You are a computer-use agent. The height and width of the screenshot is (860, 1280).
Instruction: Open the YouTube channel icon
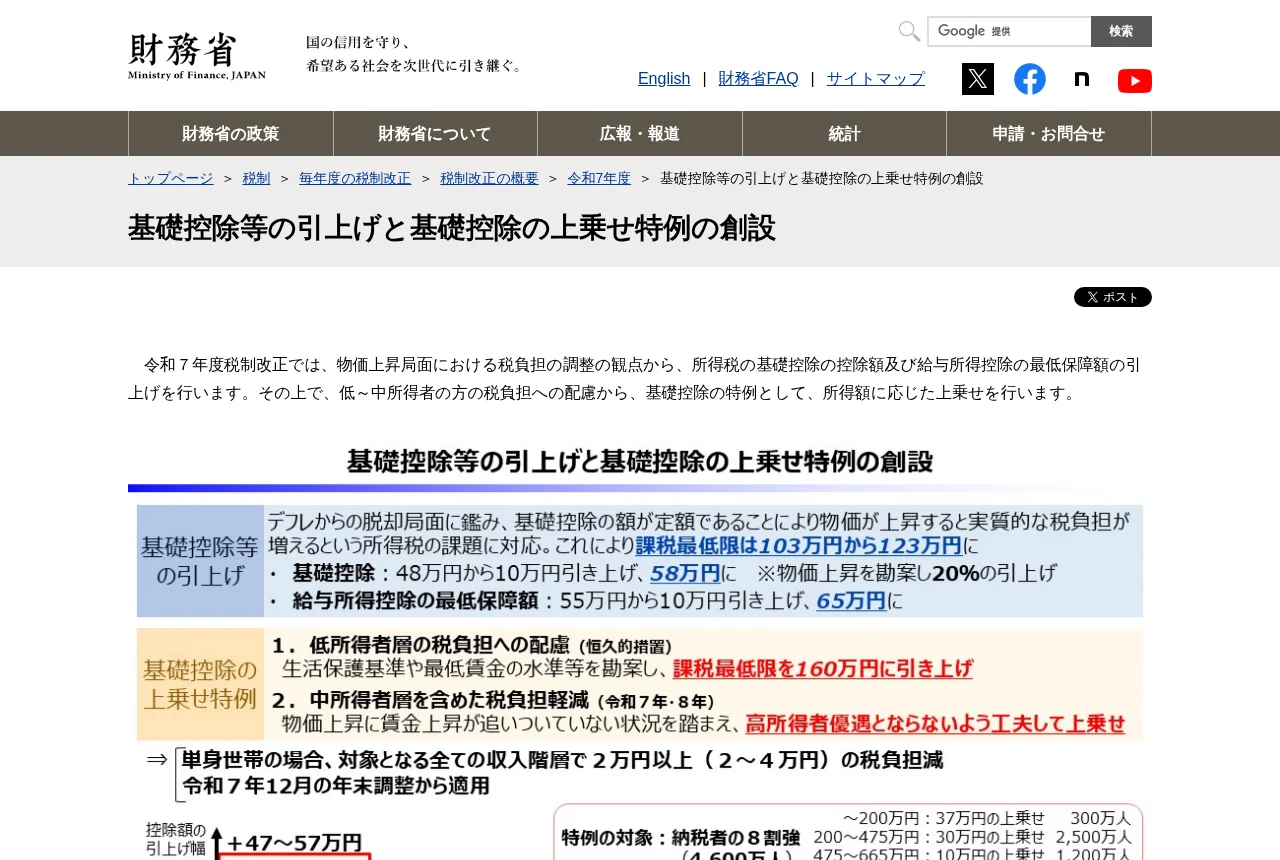tap(1135, 80)
